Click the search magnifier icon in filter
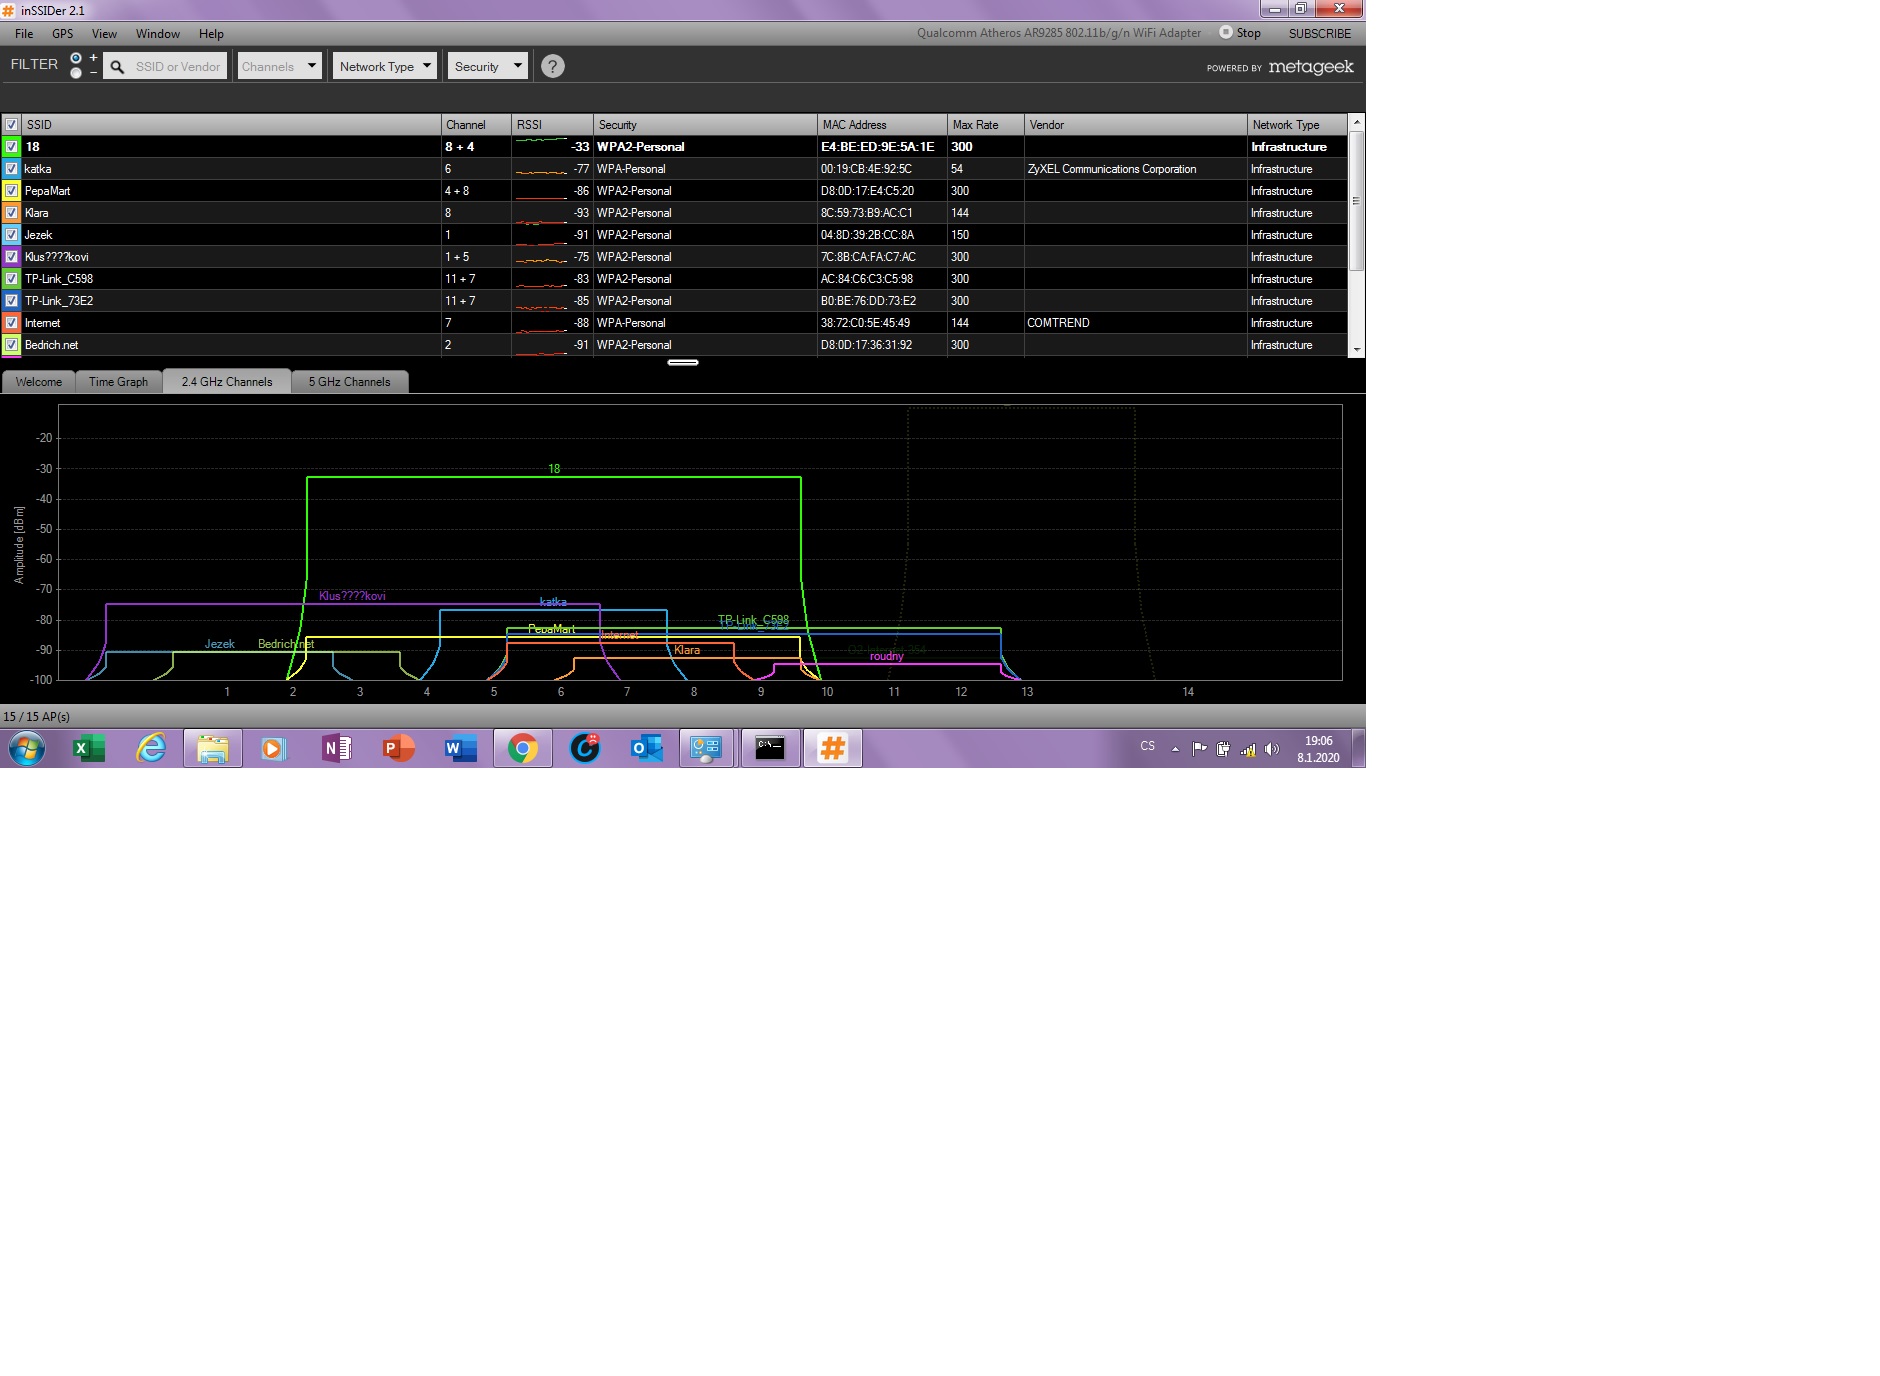This screenshot has width=1880, height=1376. [x=117, y=67]
